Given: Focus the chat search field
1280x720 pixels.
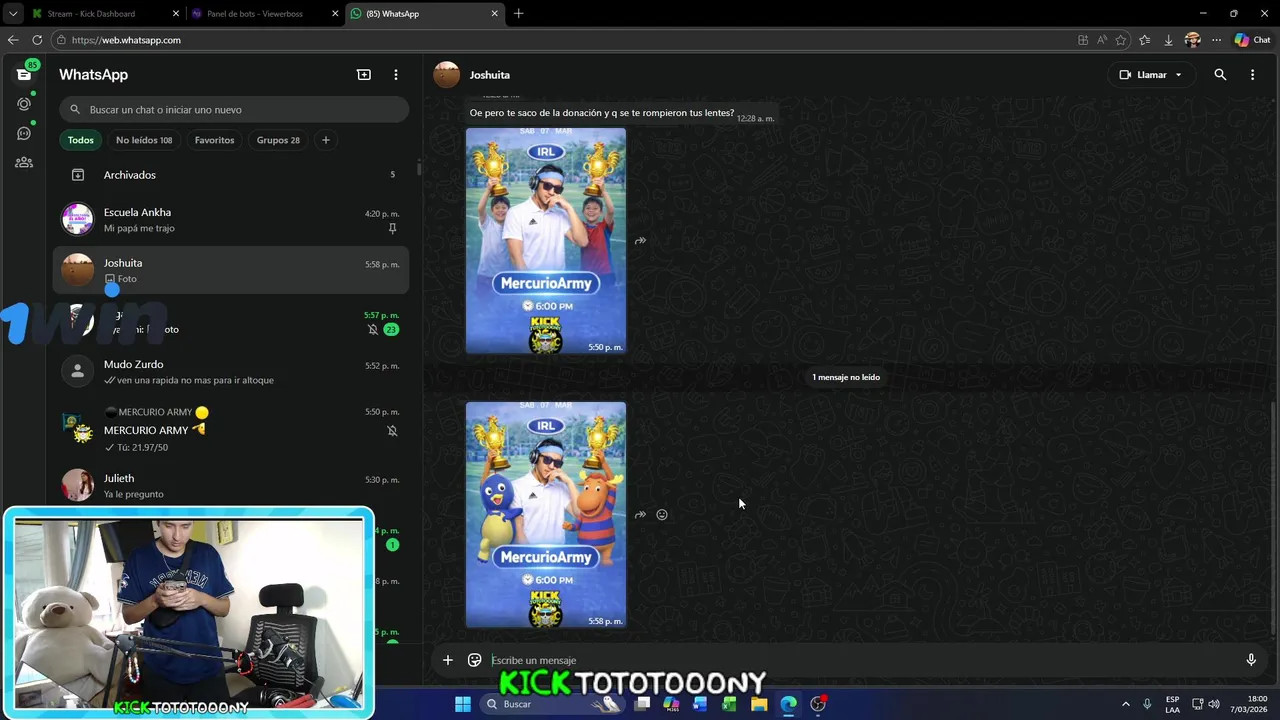Looking at the screenshot, I should (x=234, y=110).
